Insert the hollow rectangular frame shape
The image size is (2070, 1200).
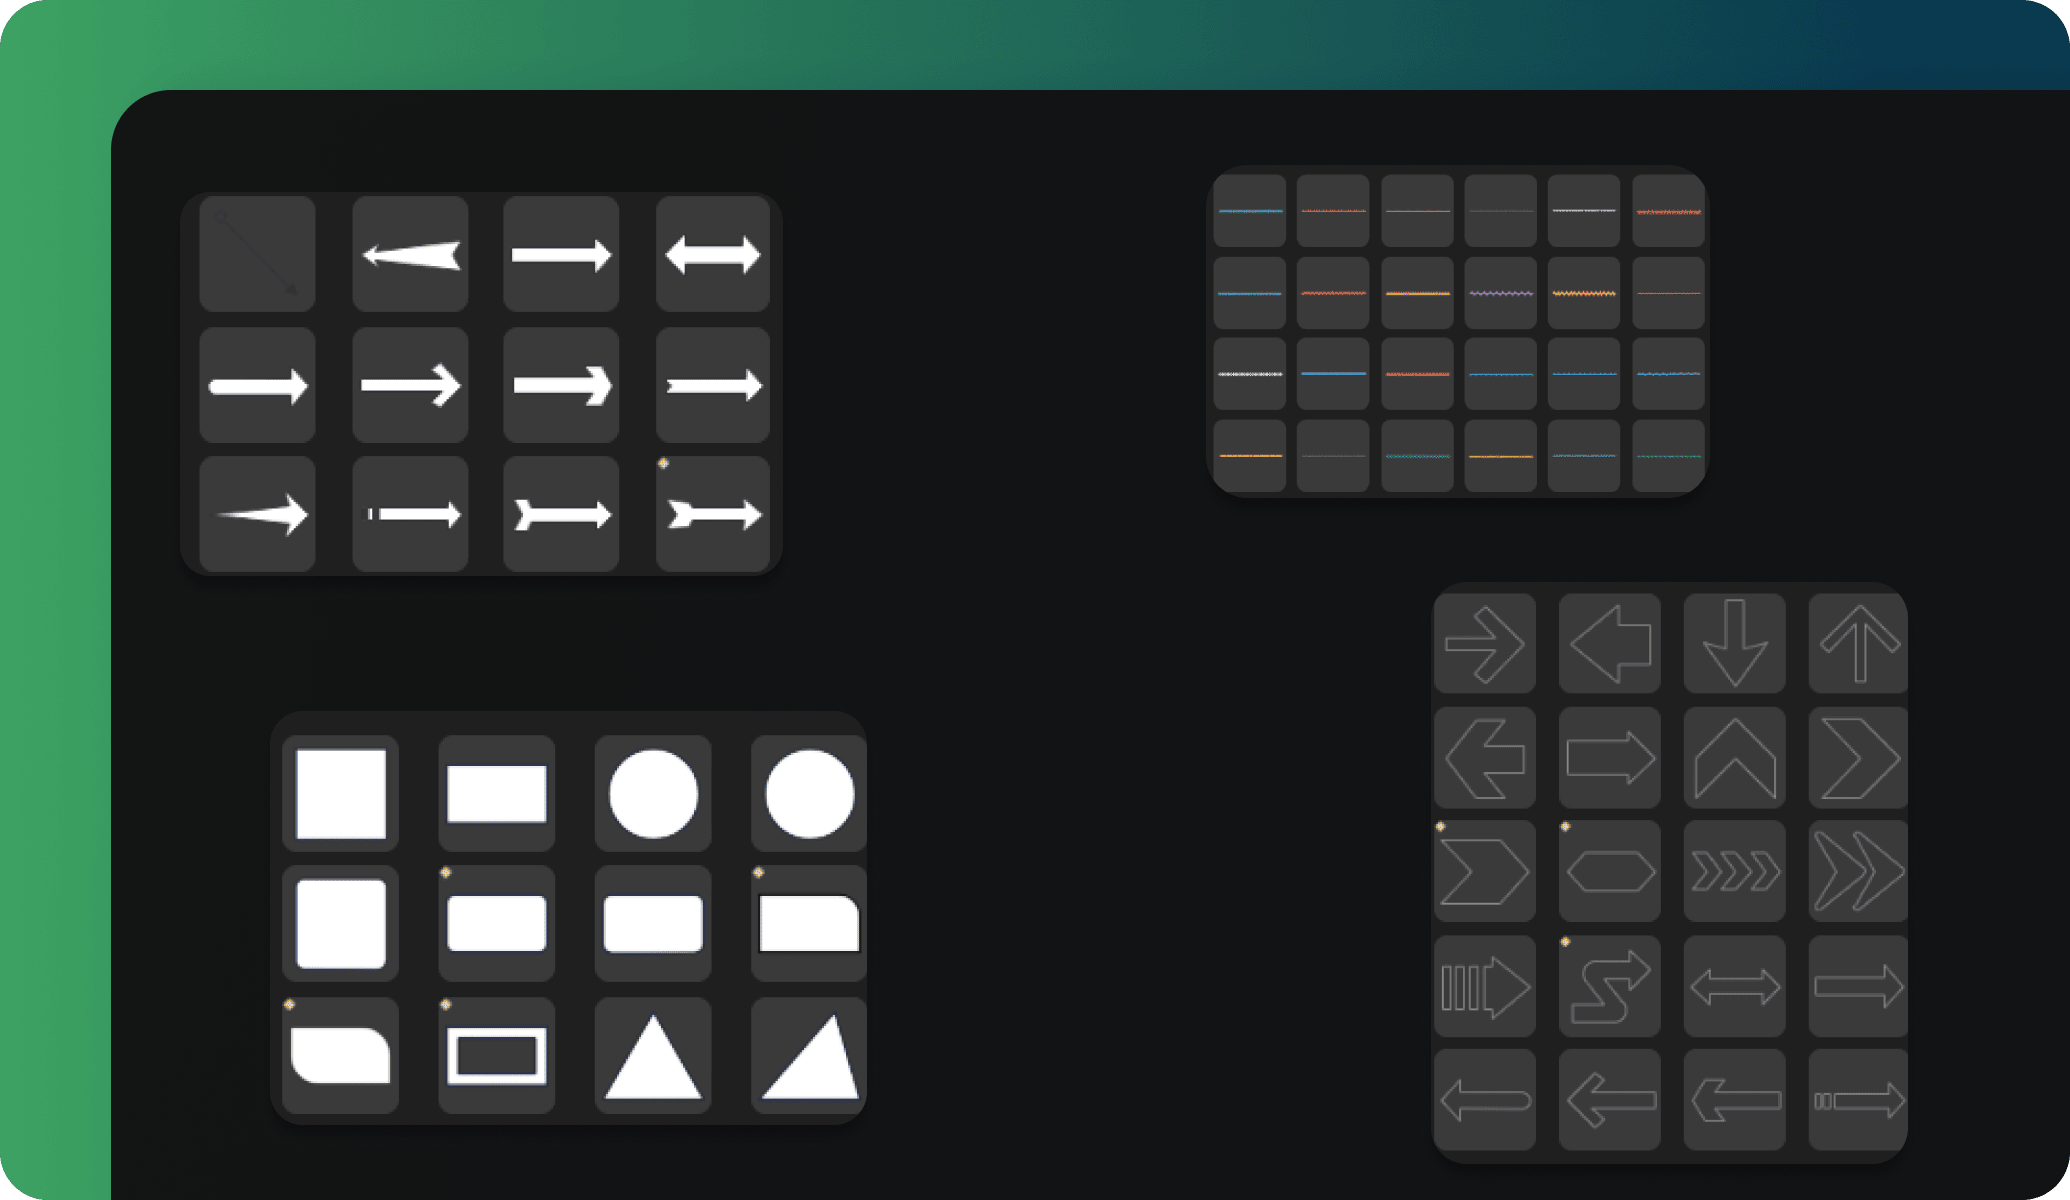496,1055
